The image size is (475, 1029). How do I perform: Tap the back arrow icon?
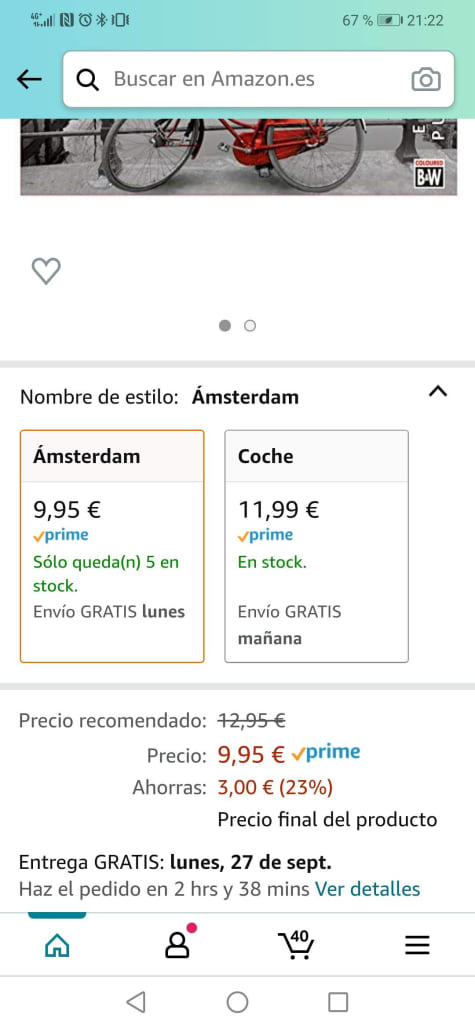tap(29, 79)
